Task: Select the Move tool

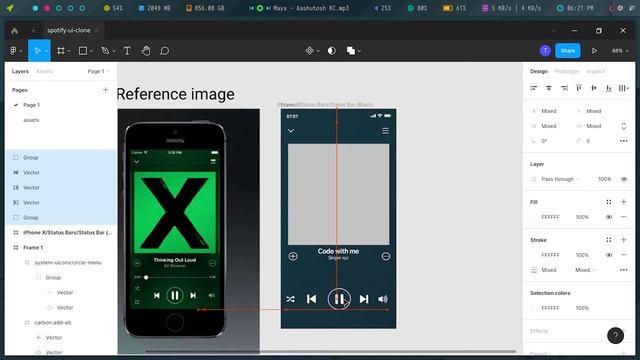Action: (x=37, y=51)
